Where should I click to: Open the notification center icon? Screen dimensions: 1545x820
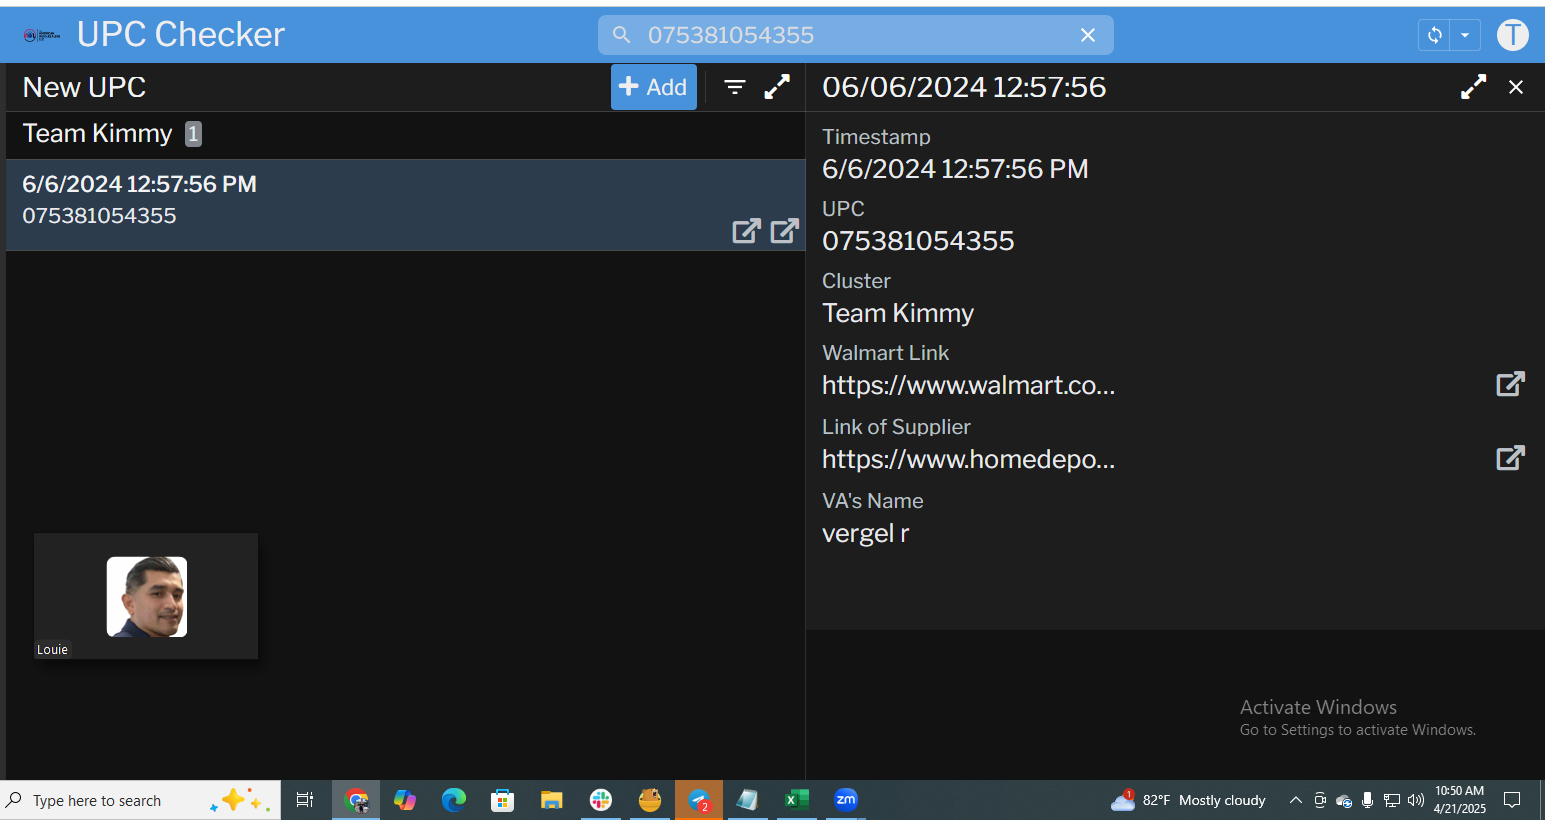click(1512, 800)
